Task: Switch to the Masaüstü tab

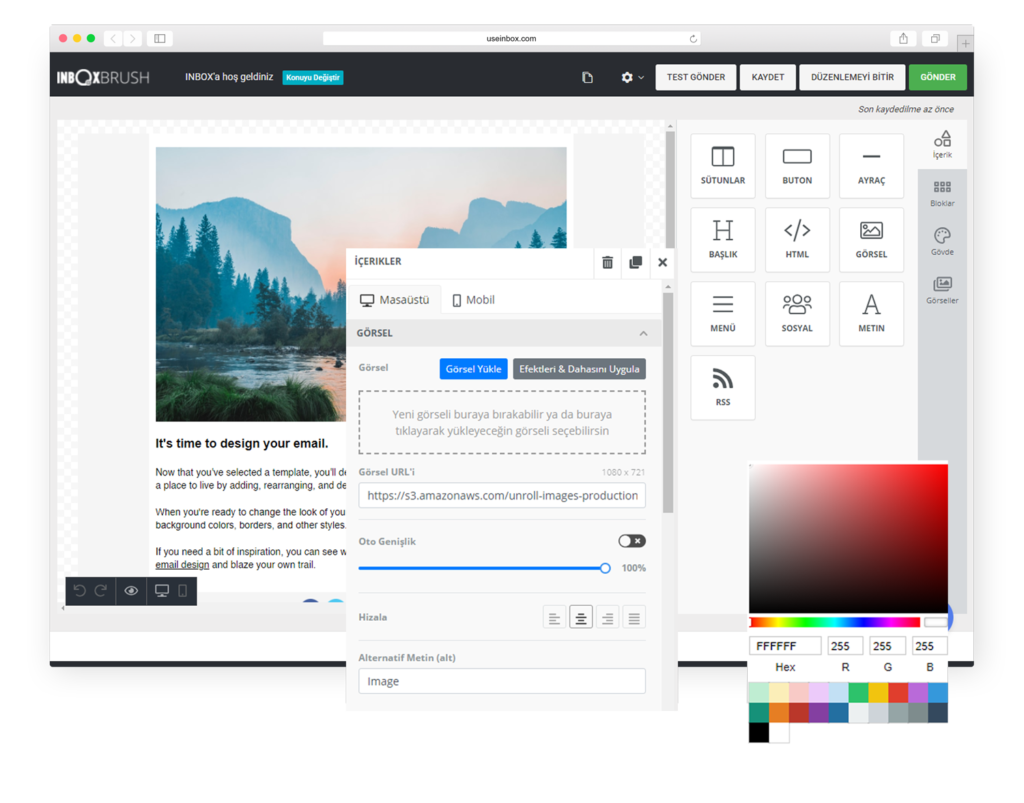Action: (394, 300)
